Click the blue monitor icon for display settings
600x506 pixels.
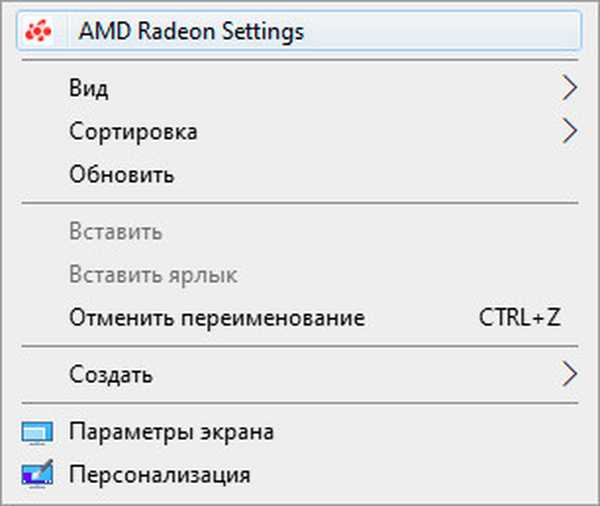(x=37, y=433)
